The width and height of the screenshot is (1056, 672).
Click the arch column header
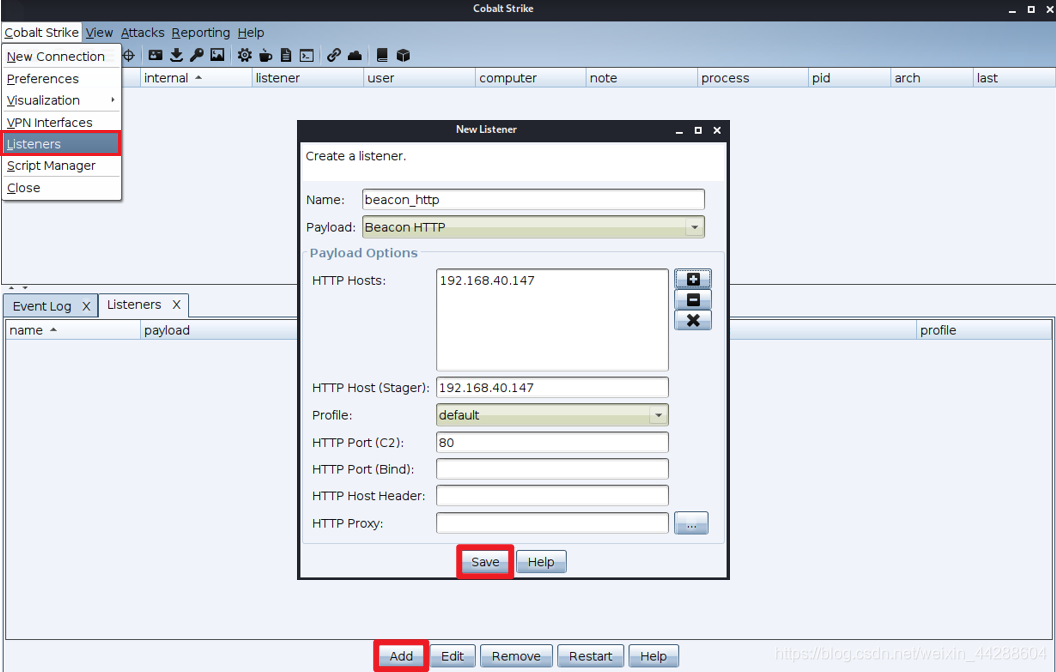point(932,78)
